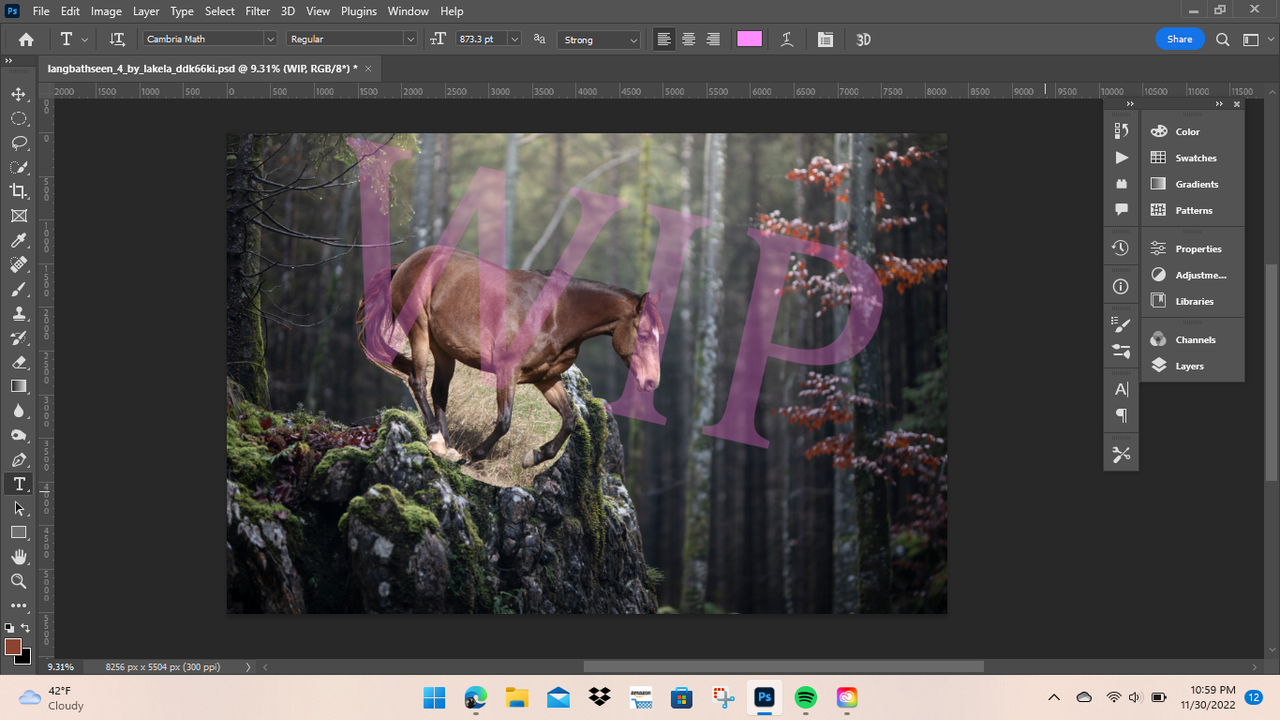Select the Move tool
Screen dimensions: 1280x720
tap(18, 94)
